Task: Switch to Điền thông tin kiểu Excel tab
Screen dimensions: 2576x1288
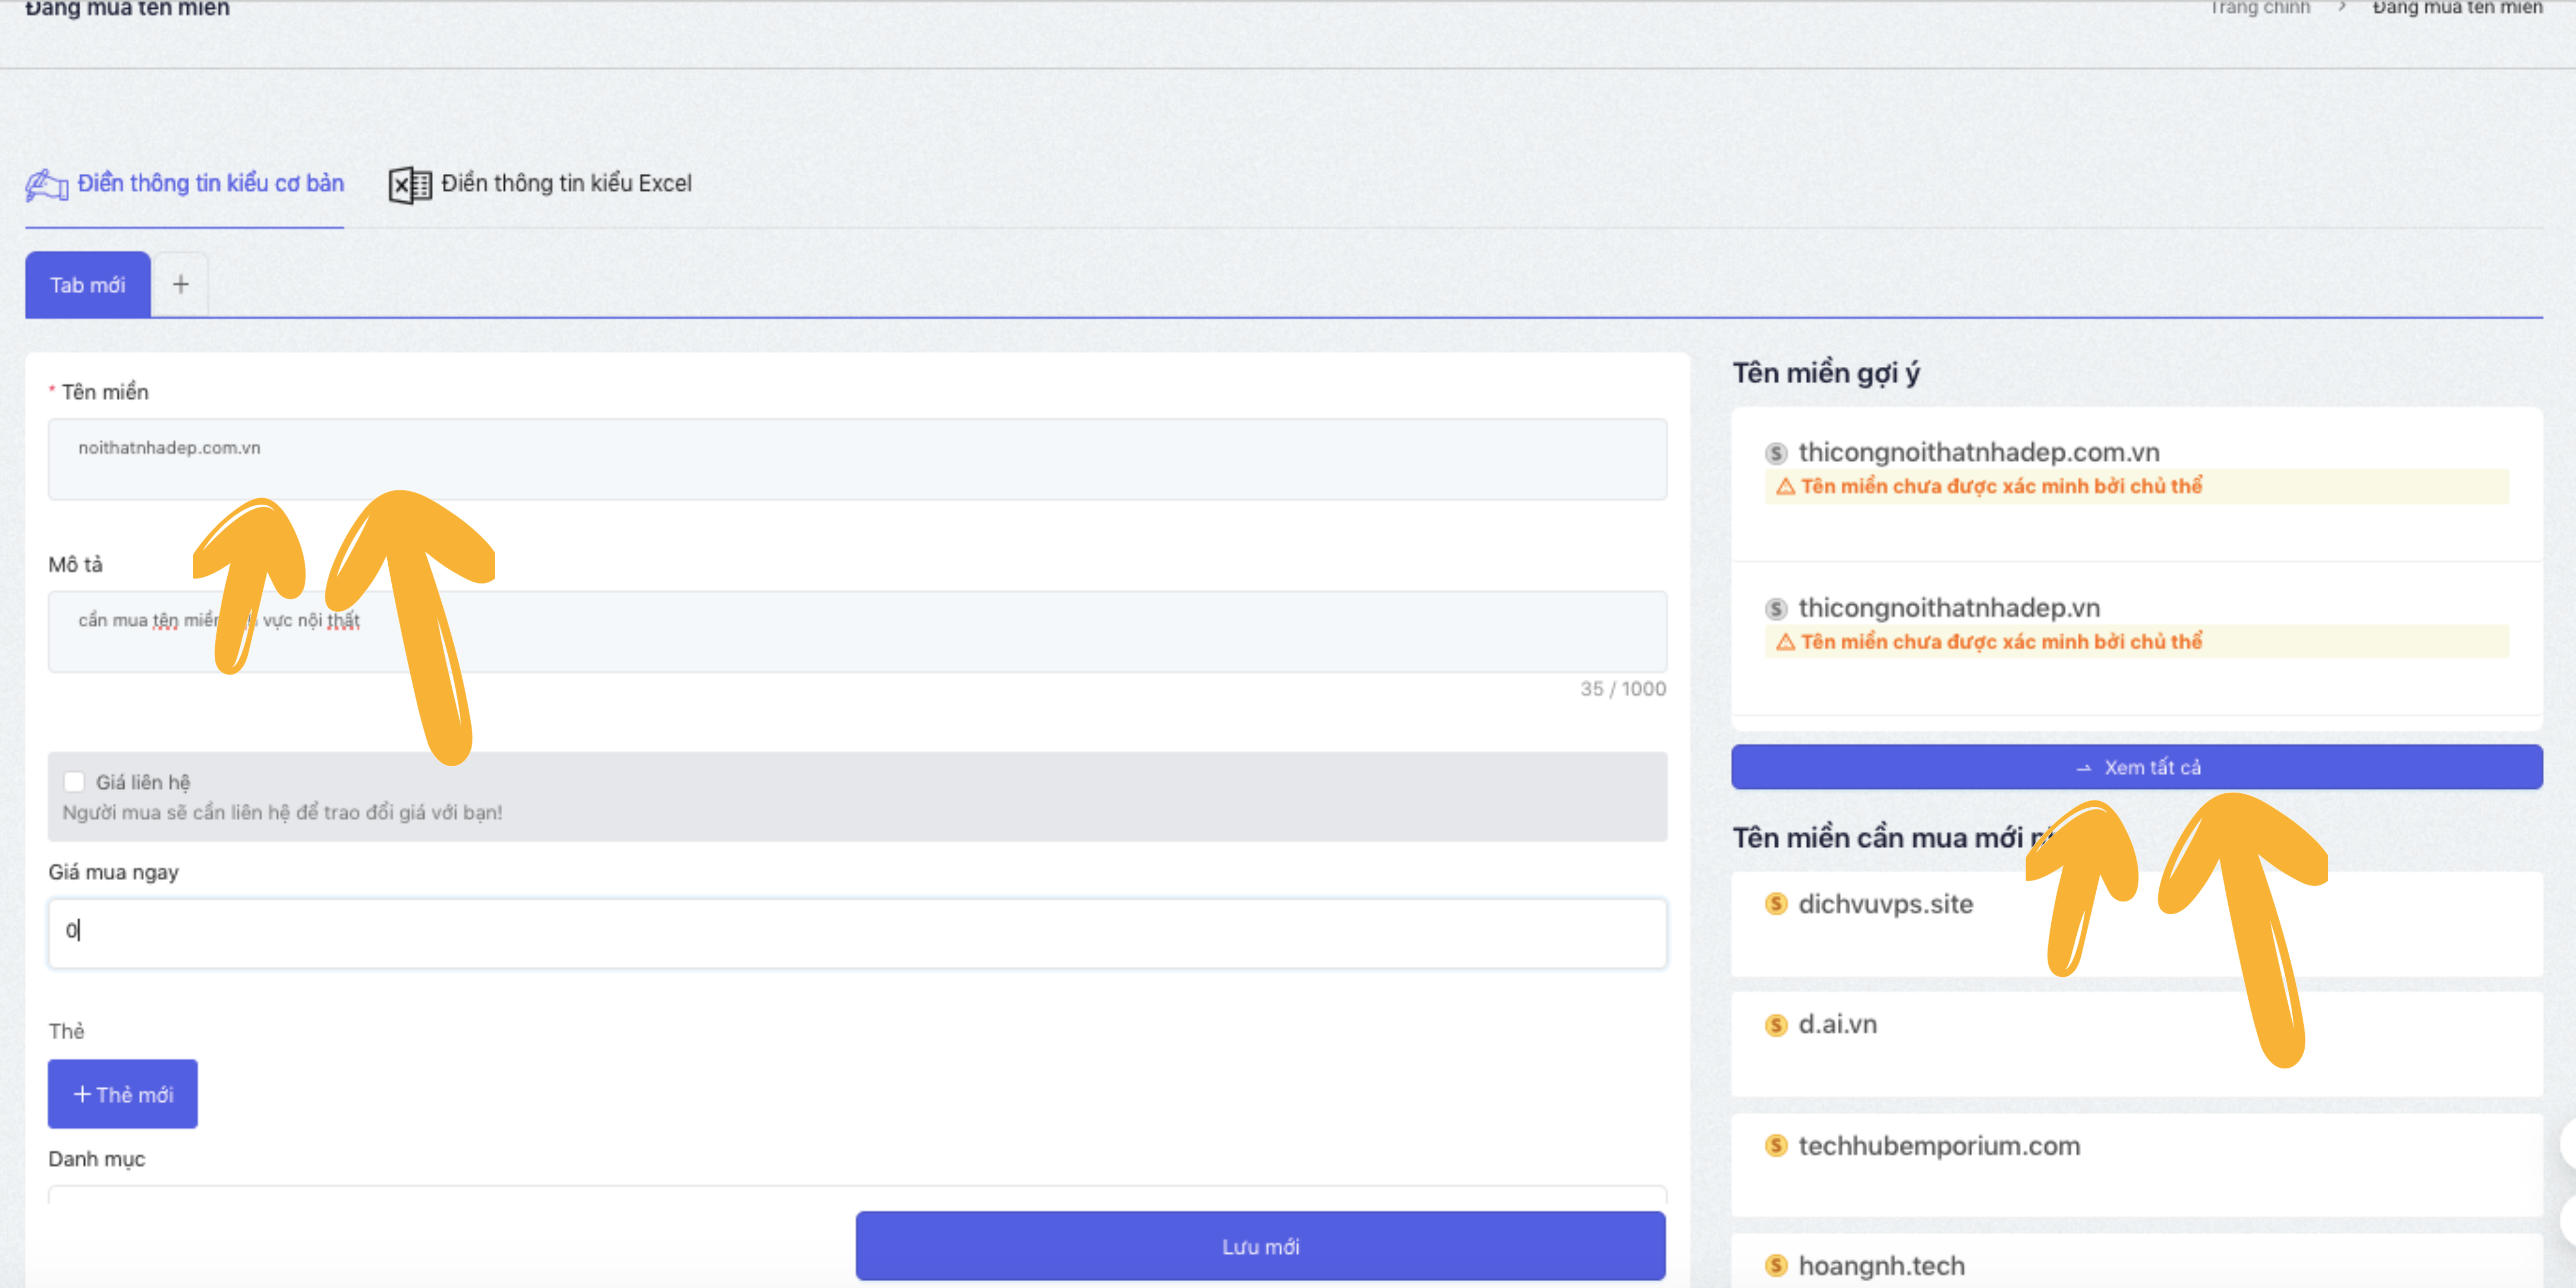Action: coord(540,184)
